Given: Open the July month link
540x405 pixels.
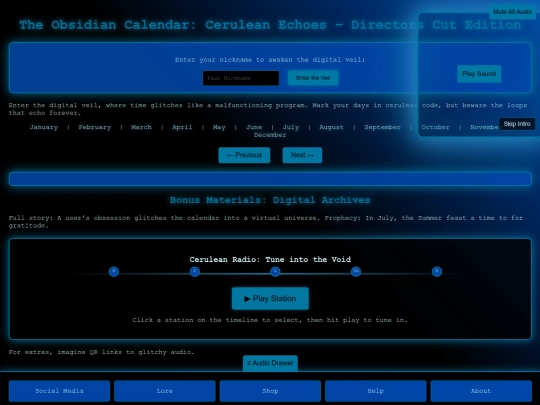Looking at the screenshot, I should (291, 127).
